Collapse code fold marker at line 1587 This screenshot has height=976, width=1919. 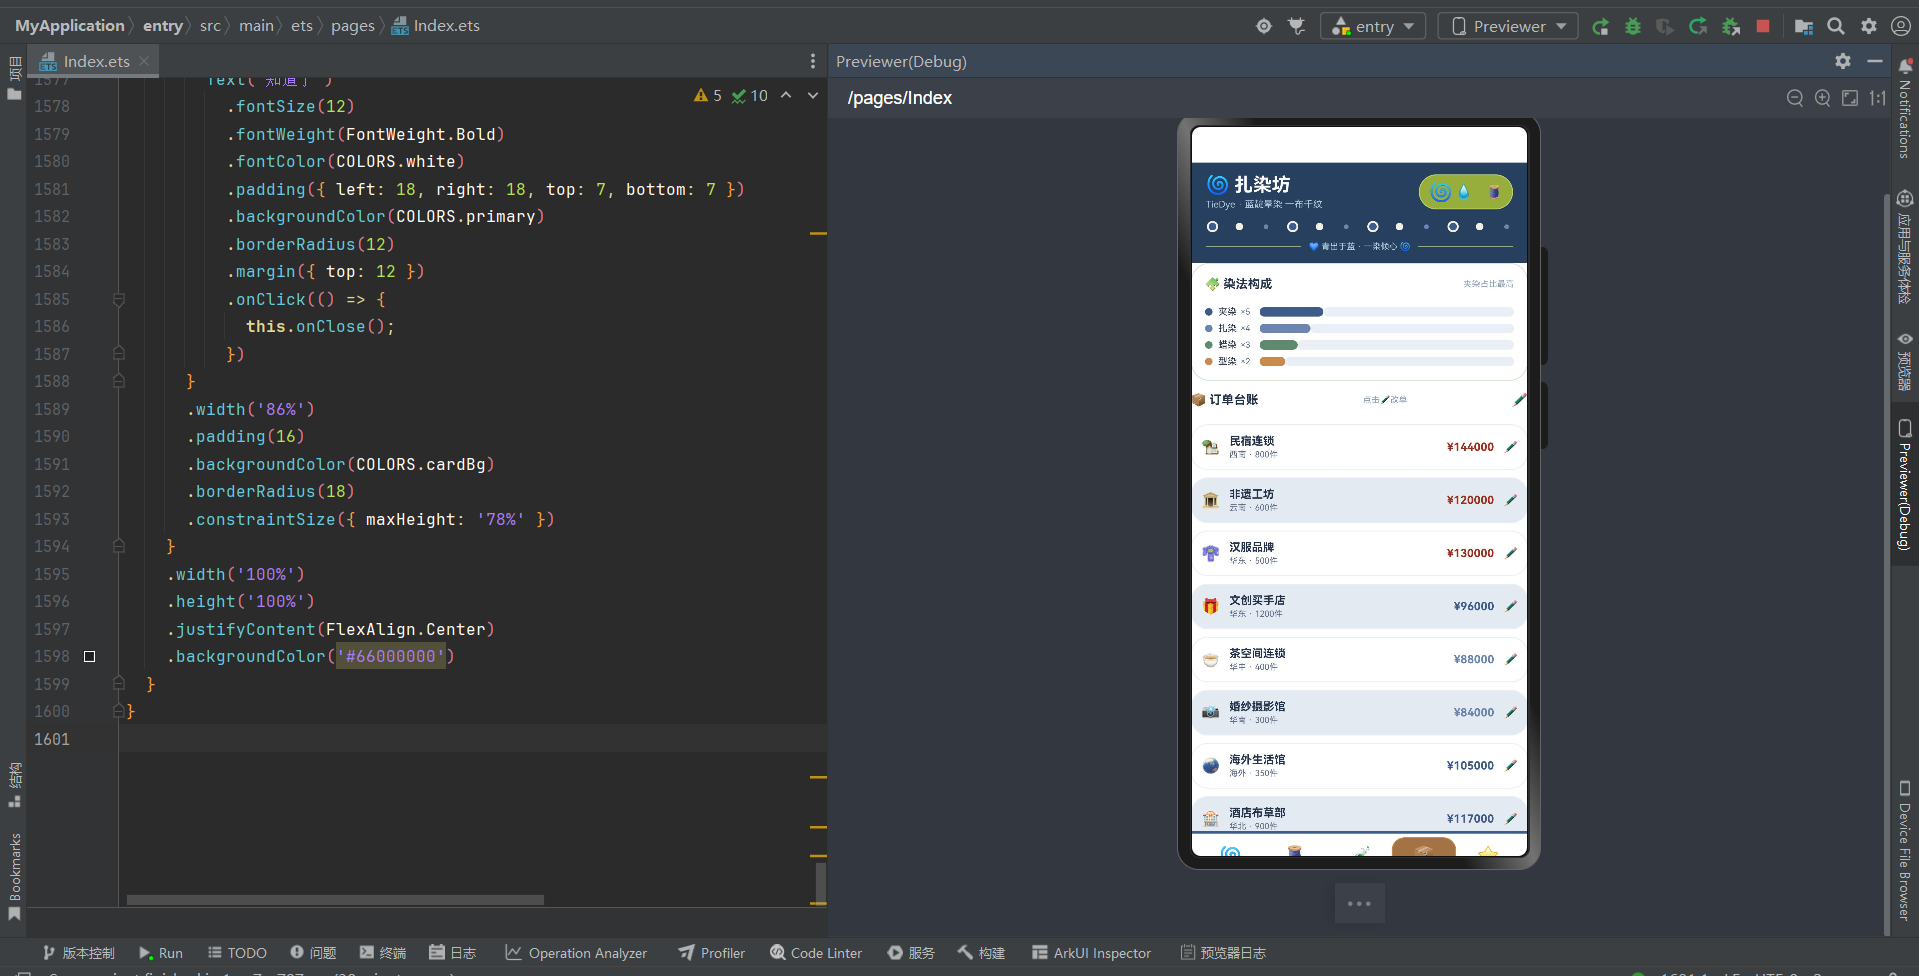tap(119, 354)
